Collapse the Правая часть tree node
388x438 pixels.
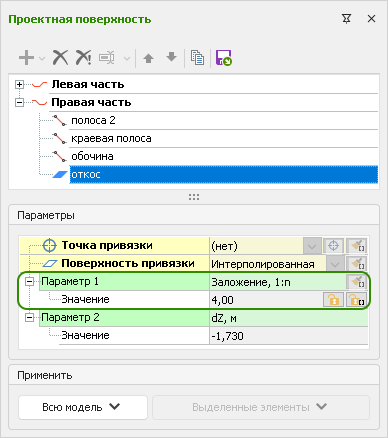[19, 103]
